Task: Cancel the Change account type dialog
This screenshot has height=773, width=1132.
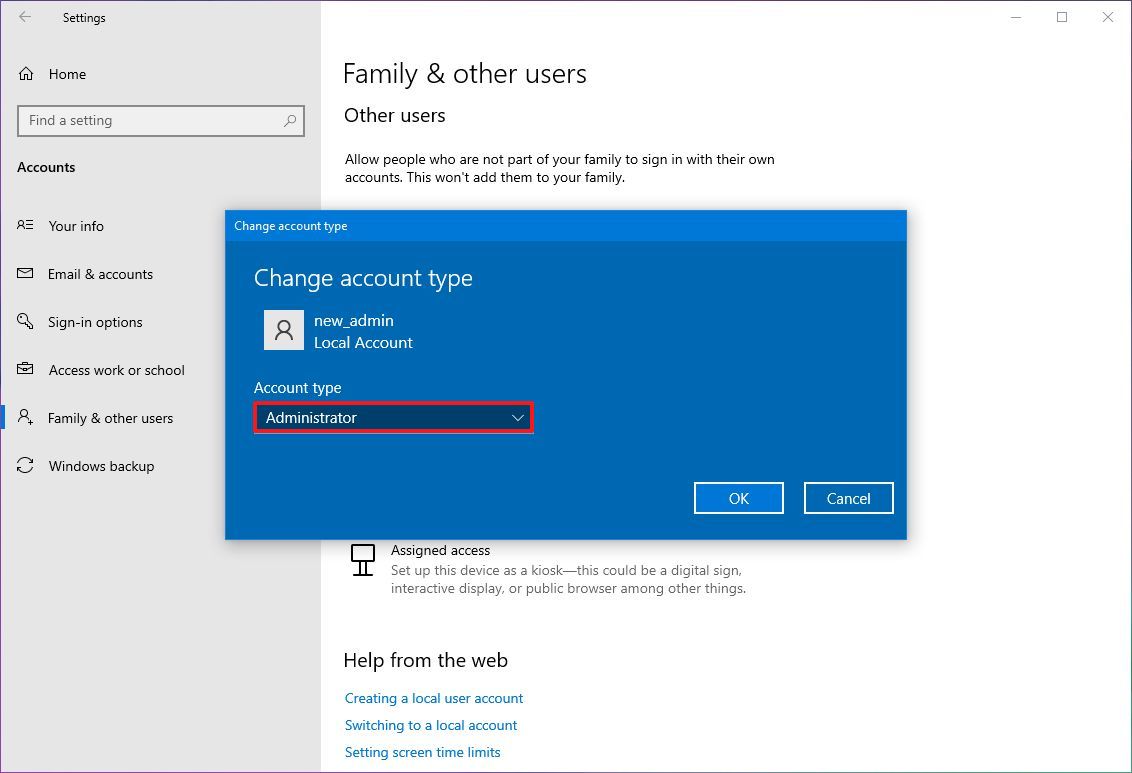Action: pos(848,498)
